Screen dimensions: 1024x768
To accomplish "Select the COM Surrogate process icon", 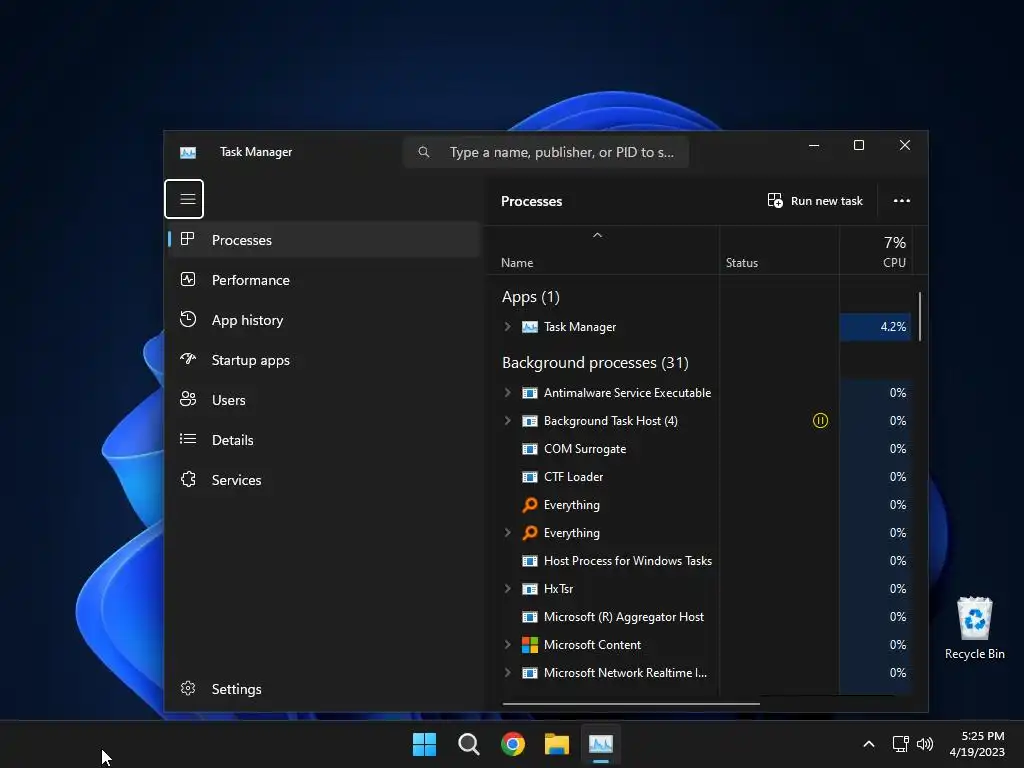I will 530,449.
